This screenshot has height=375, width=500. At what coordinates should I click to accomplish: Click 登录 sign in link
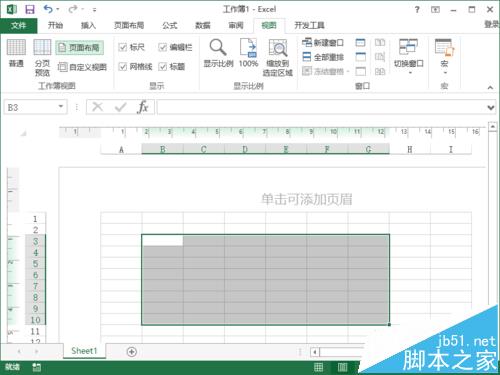pyautogui.click(x=492, y=24)
